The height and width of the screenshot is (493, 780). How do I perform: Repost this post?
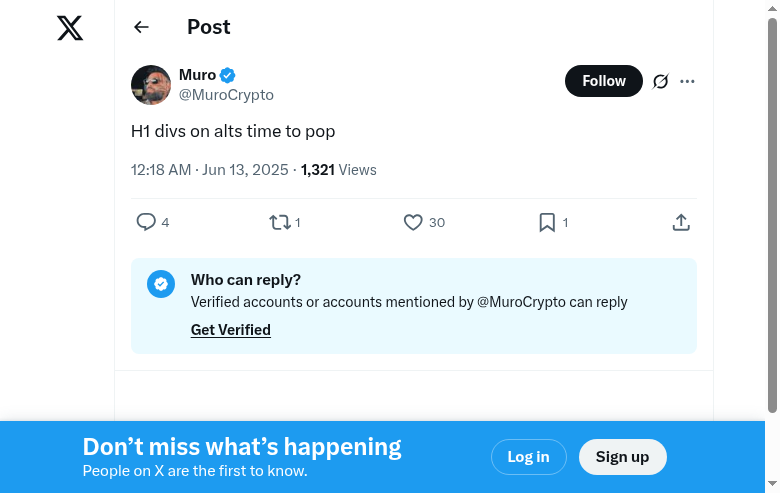click(x=280, y=222)
